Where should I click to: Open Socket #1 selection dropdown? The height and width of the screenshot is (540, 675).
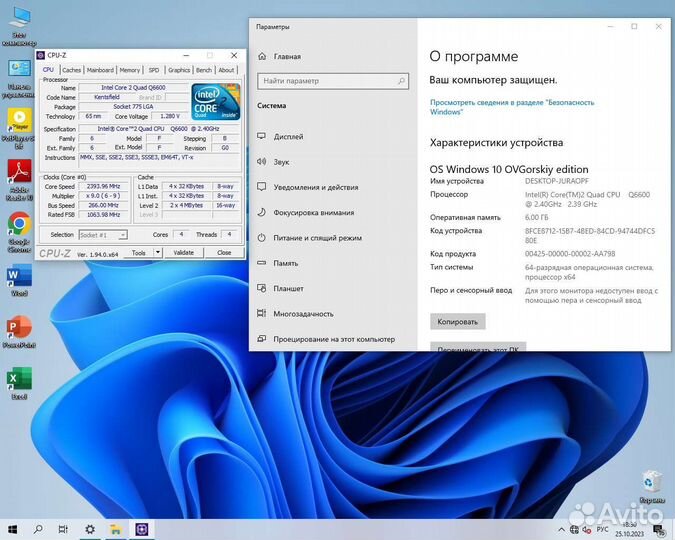[103, 235]
